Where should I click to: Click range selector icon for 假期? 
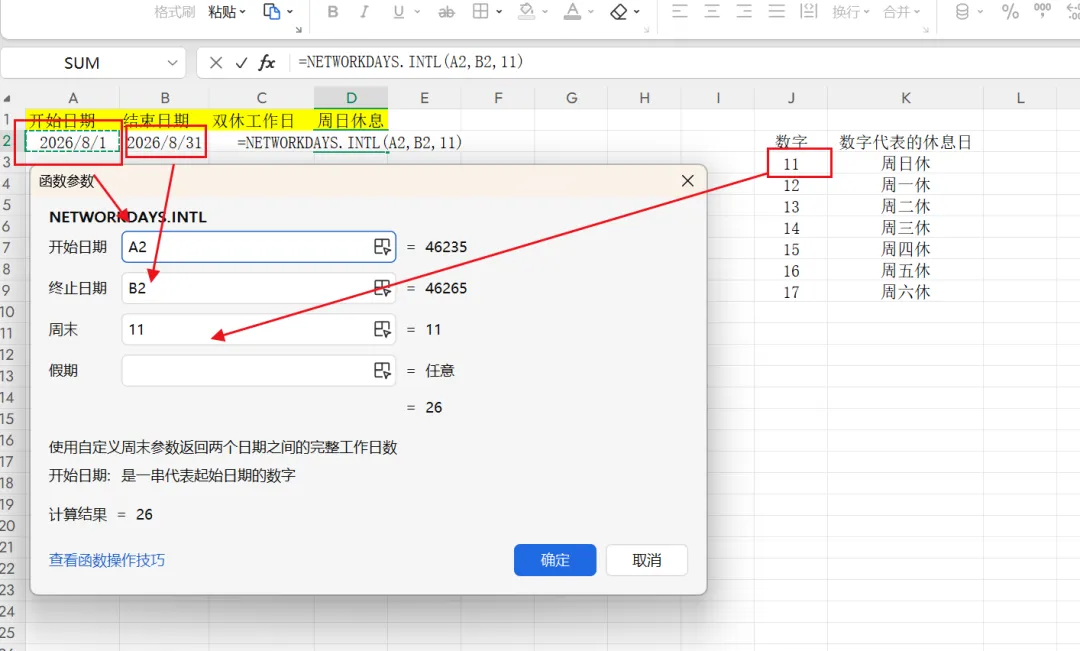point(382,371)
